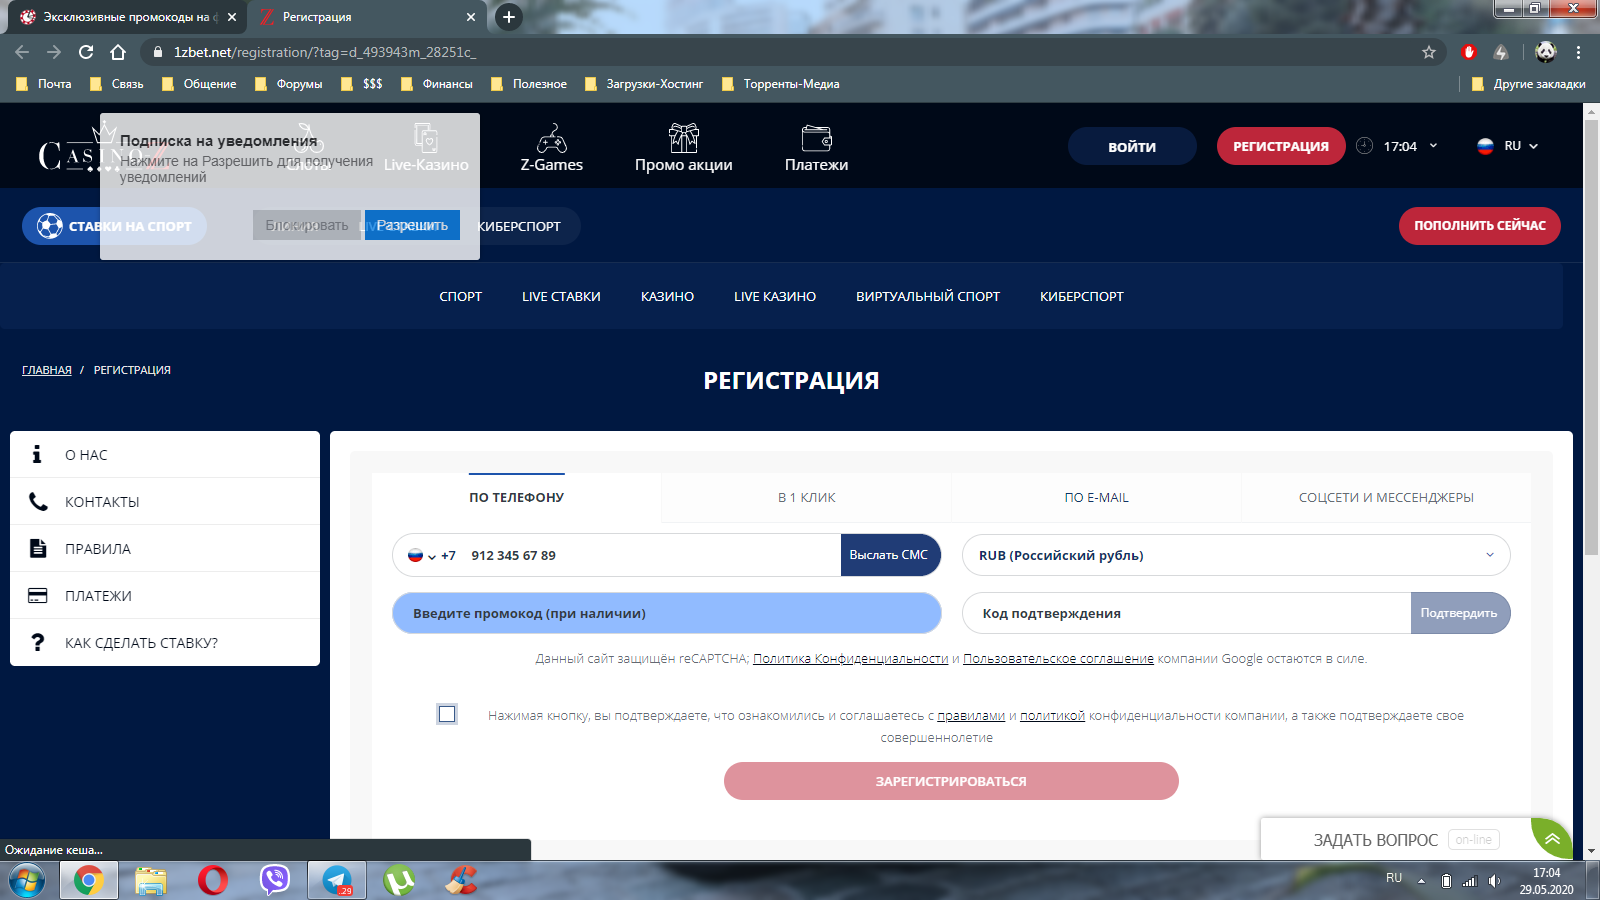The height and width of the screenshot is (900, 1600).
Task: Open a new browser tab
Action: (508, 17)
